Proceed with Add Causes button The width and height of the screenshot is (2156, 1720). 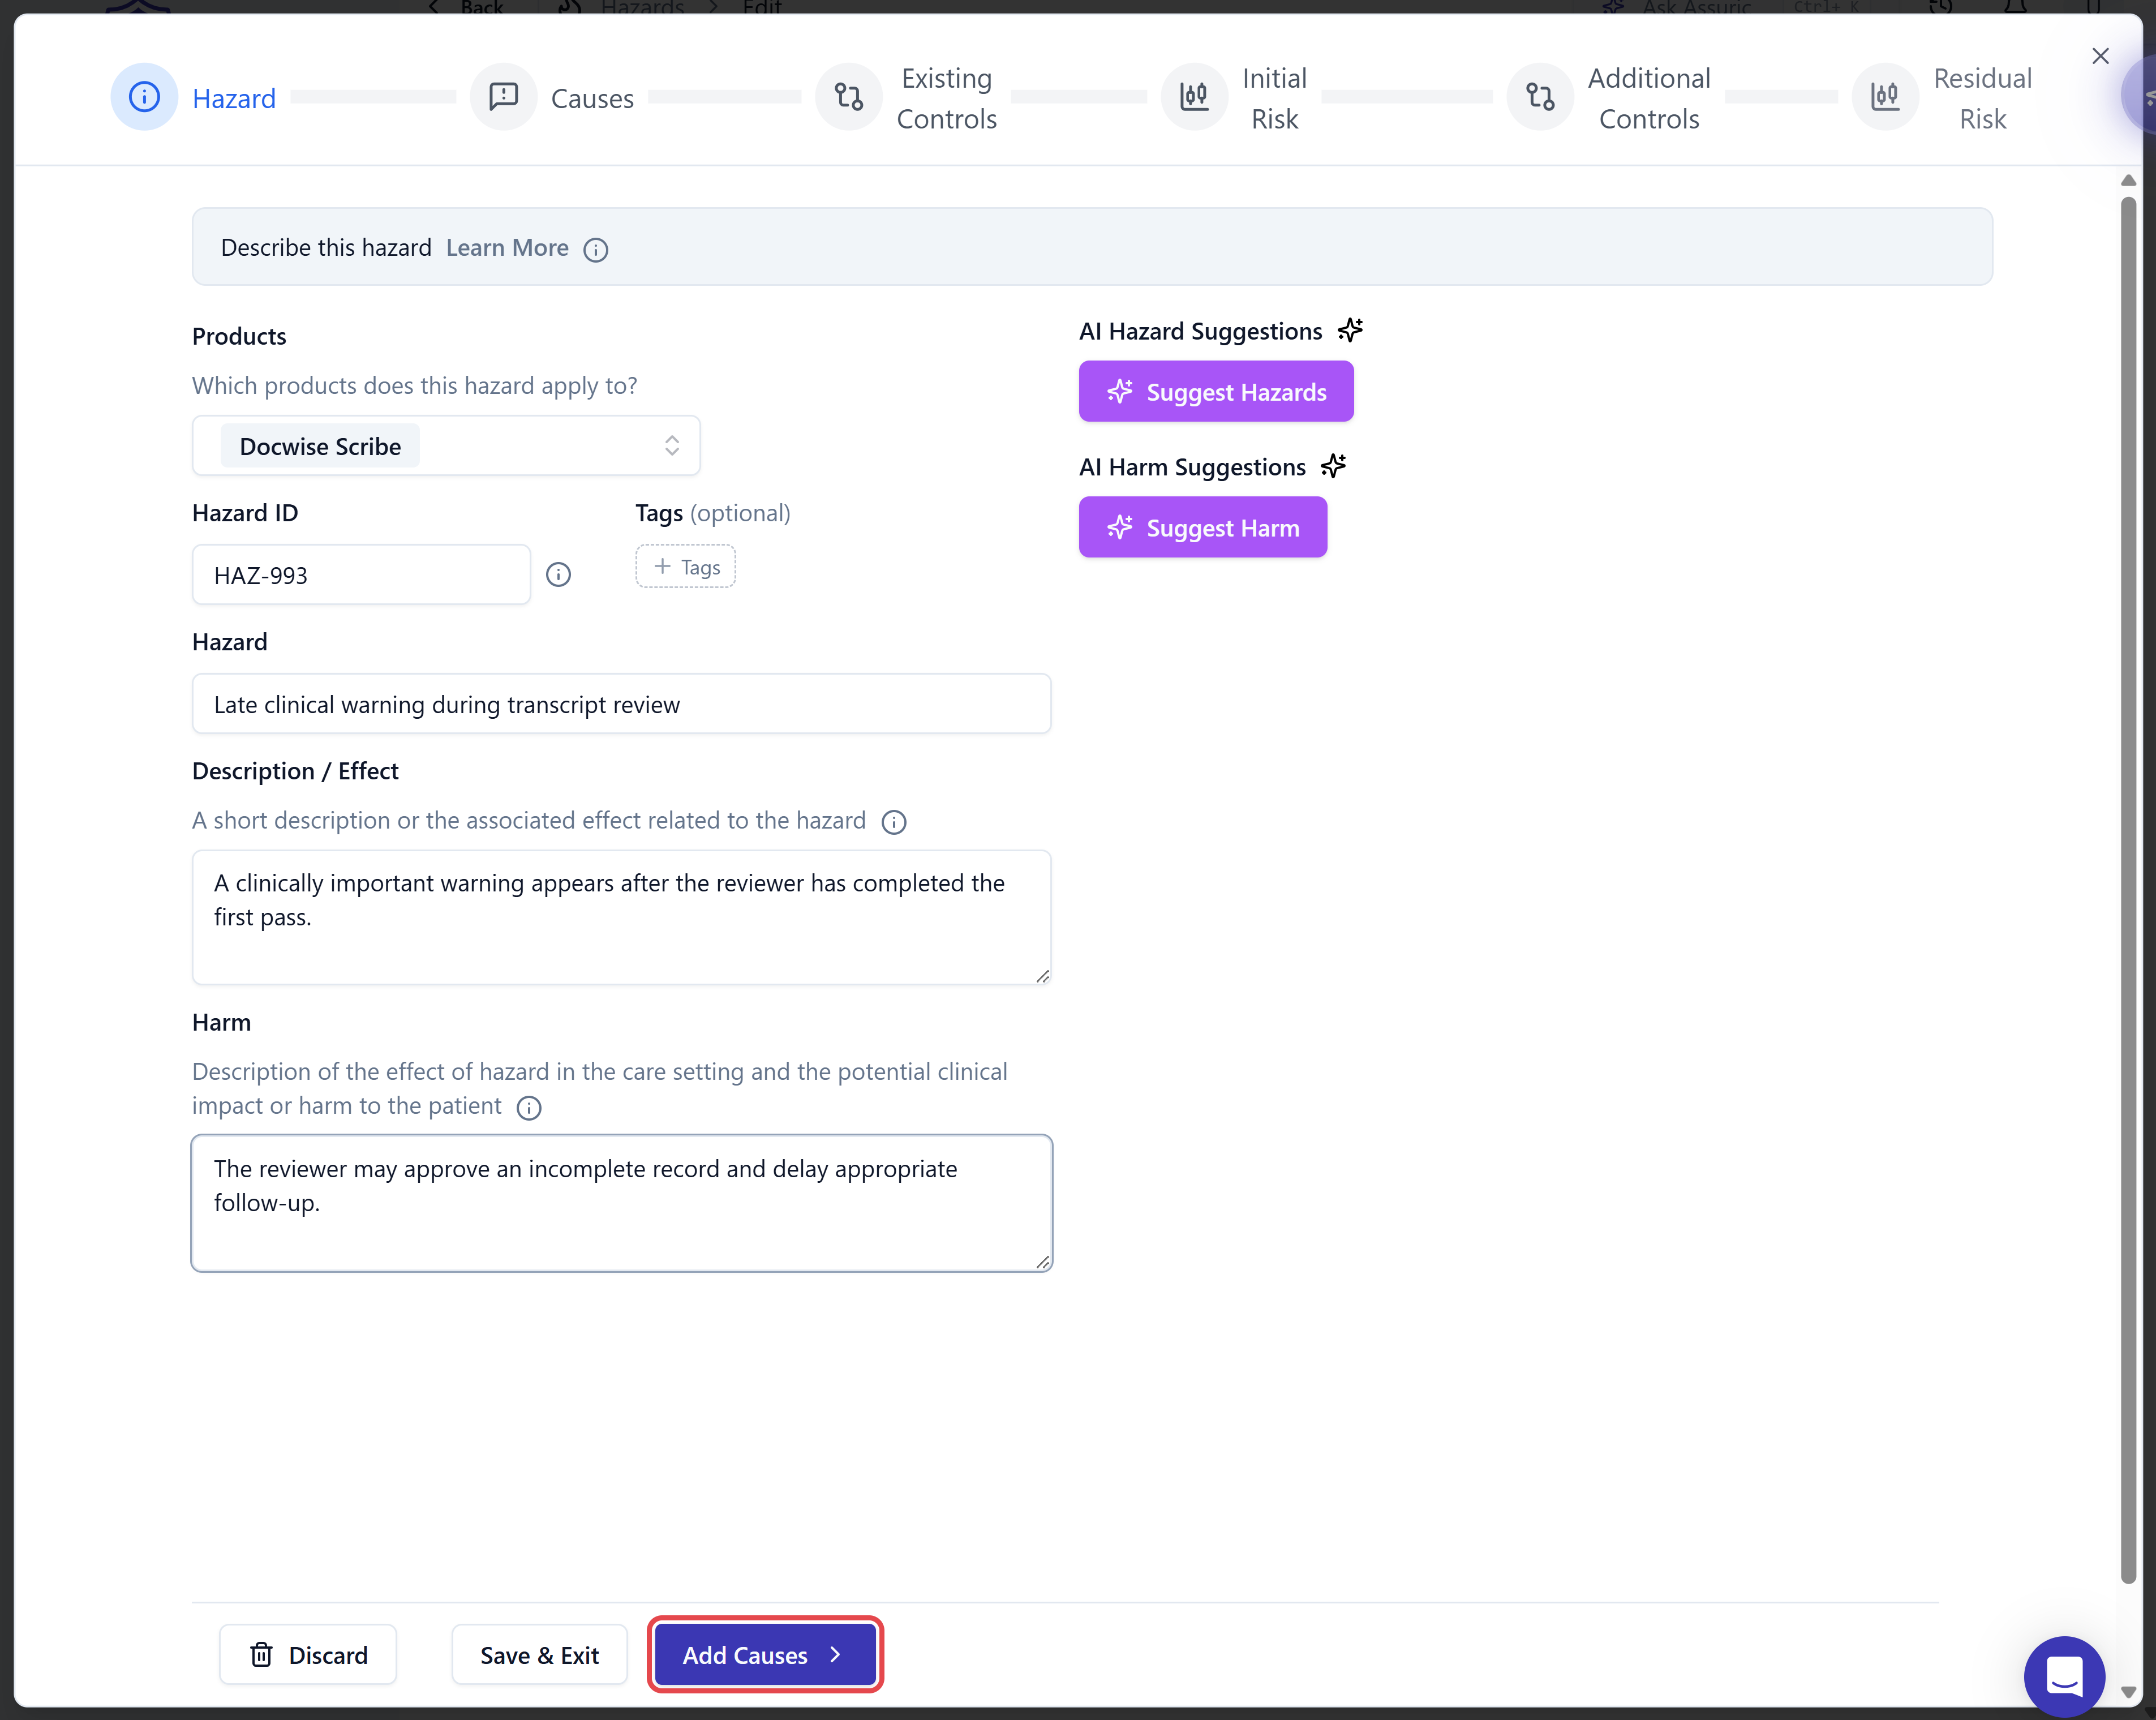(x=765, y=1655)
